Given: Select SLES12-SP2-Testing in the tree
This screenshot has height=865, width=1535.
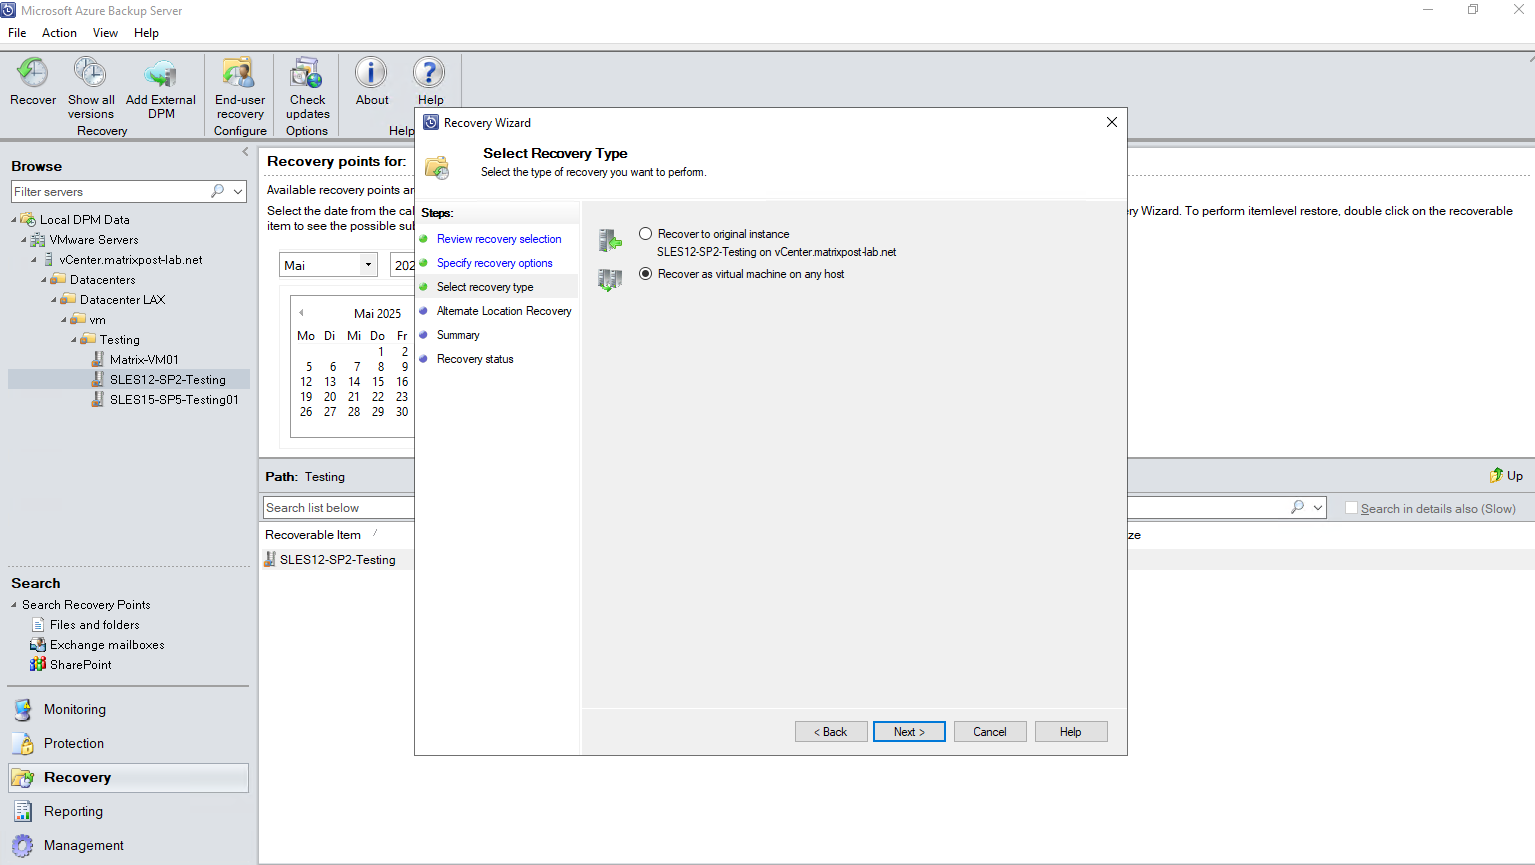Looking at the screenshot, I should click(168, 380).
